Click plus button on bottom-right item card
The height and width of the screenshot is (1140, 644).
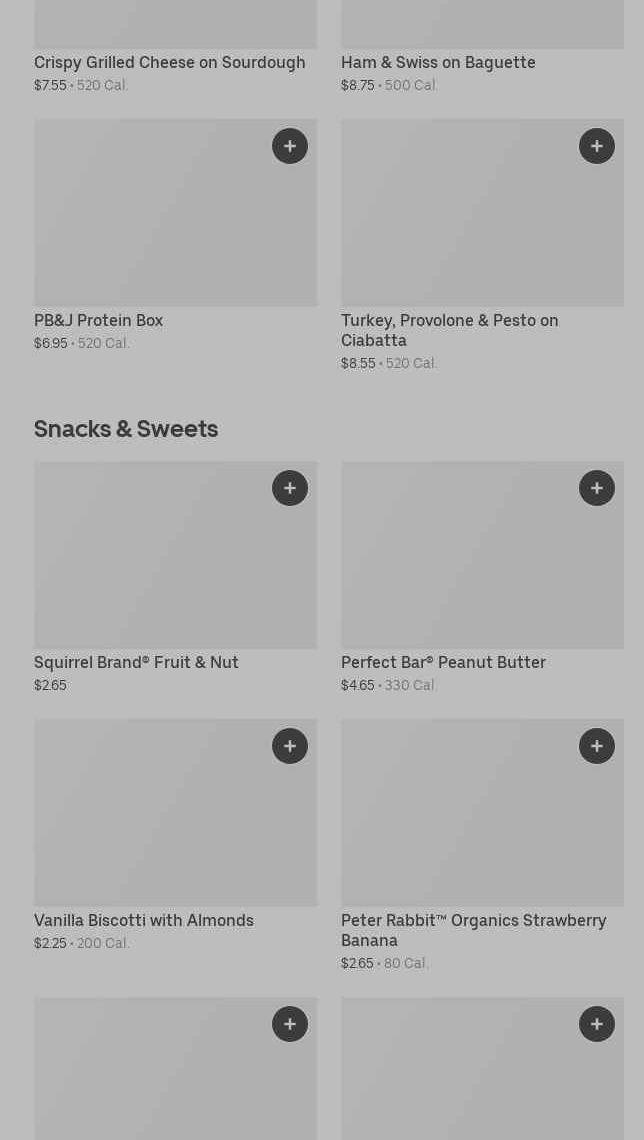pyautogui.click(x=597, y=1024)
